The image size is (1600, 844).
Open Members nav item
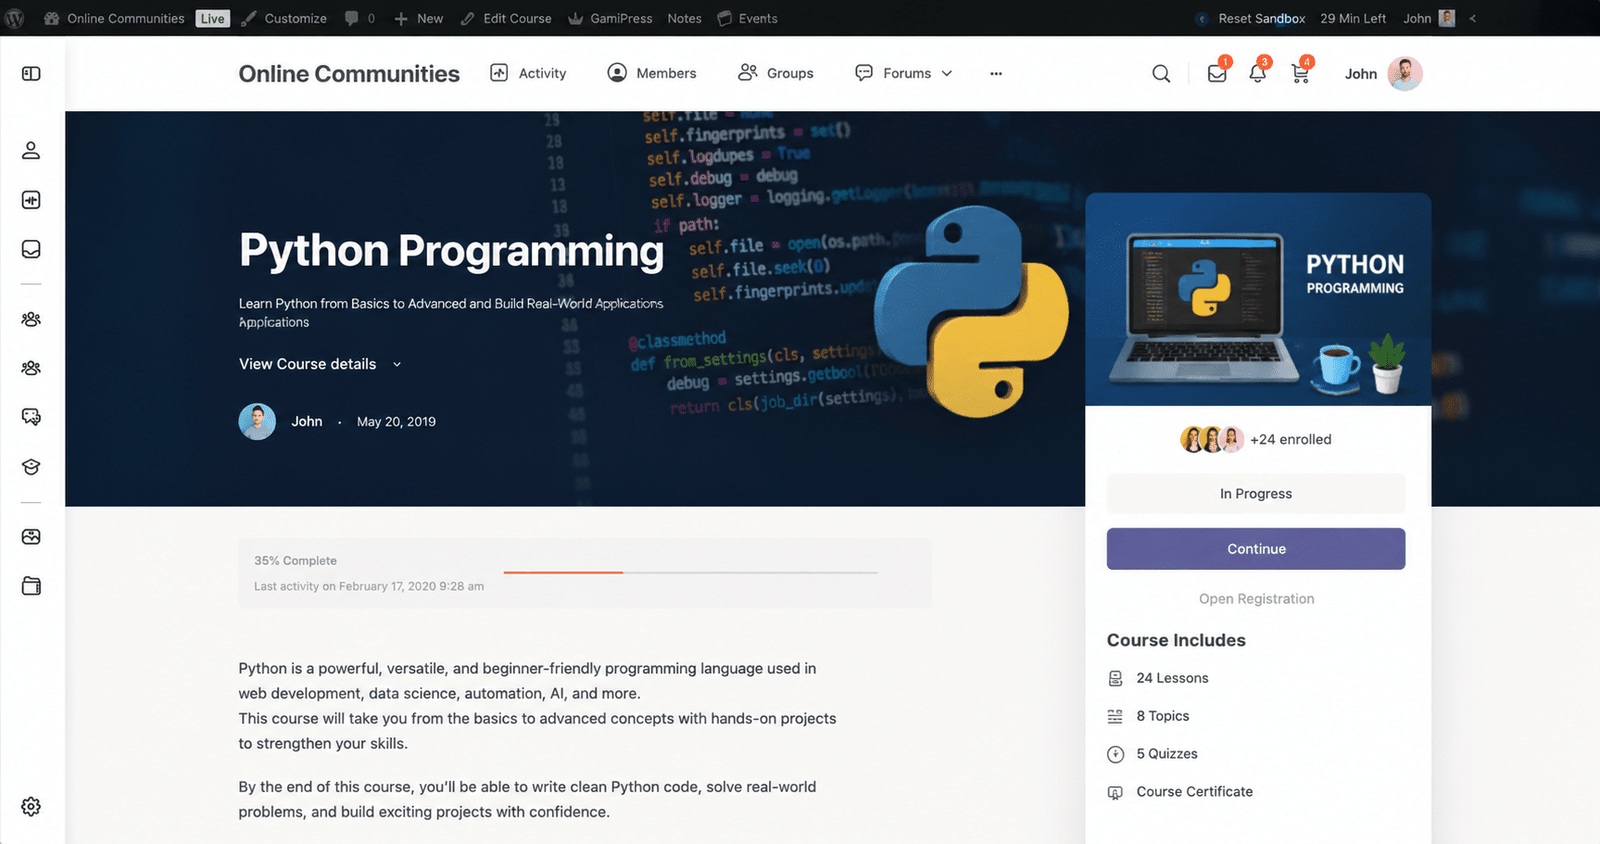pos(652,73)
